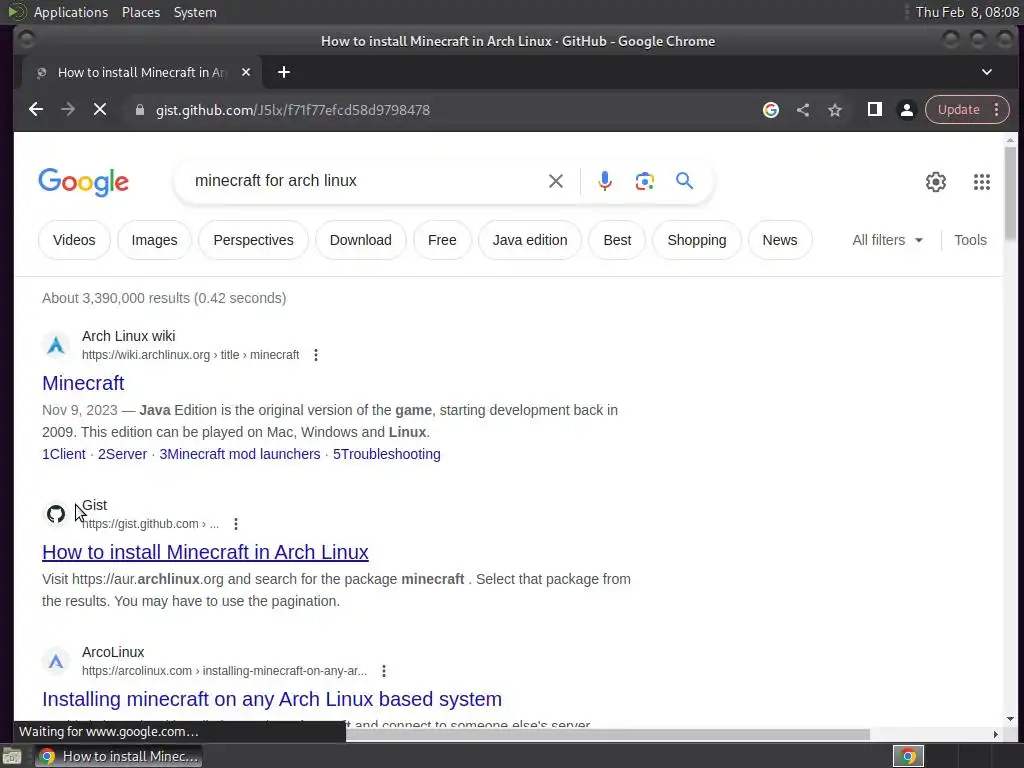Open the Applications menu
This screenshot has width=1024, height=768.
click(71, 12)
